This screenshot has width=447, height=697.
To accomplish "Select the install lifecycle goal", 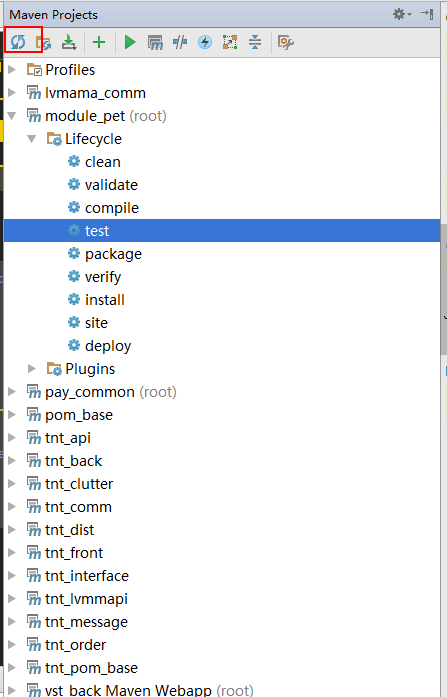I will 96,300.
